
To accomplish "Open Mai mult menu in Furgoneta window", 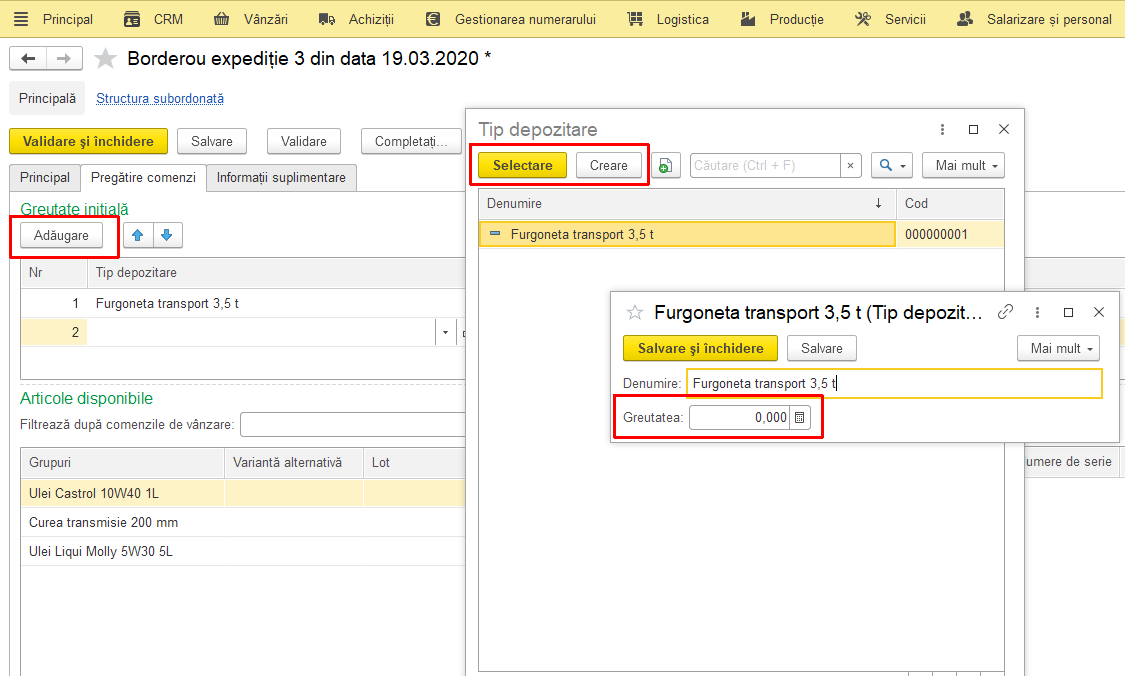I will tap(1058, 348).
